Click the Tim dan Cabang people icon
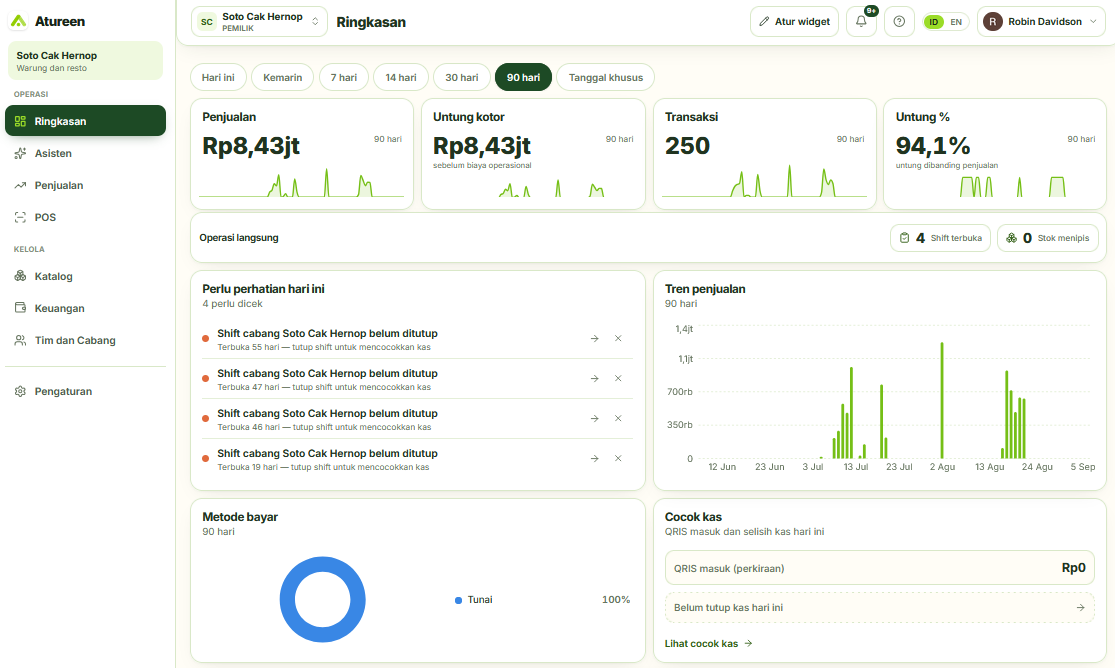The width and height of the screenshot is (1115, 668). point(21,340)
